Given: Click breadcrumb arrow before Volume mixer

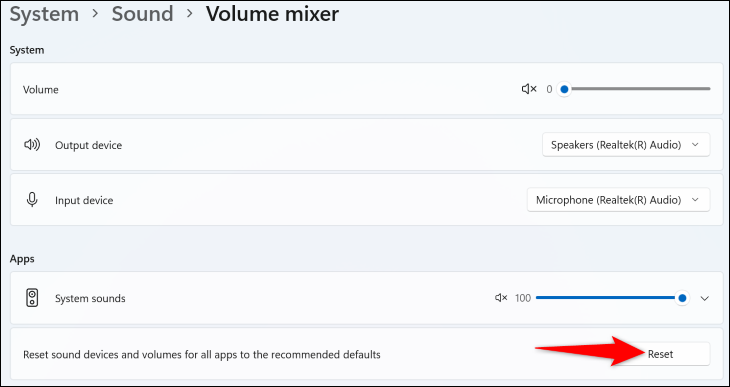Looking at the screenshot, I should tap(189, 14).
